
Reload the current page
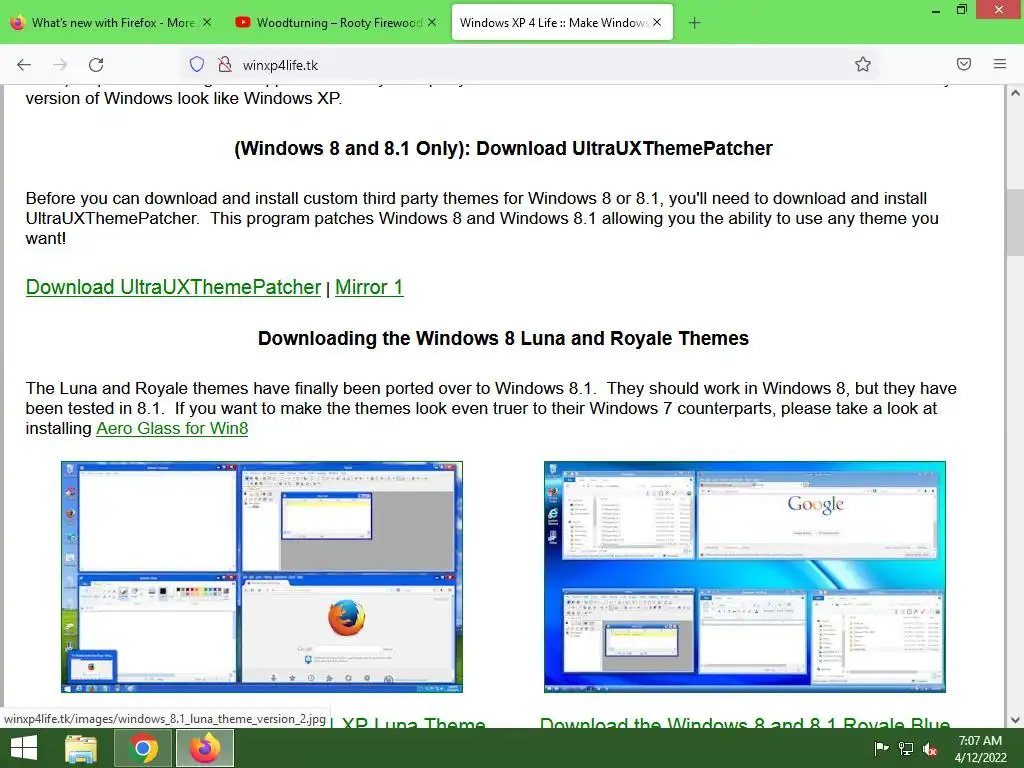tap(96, 65)
